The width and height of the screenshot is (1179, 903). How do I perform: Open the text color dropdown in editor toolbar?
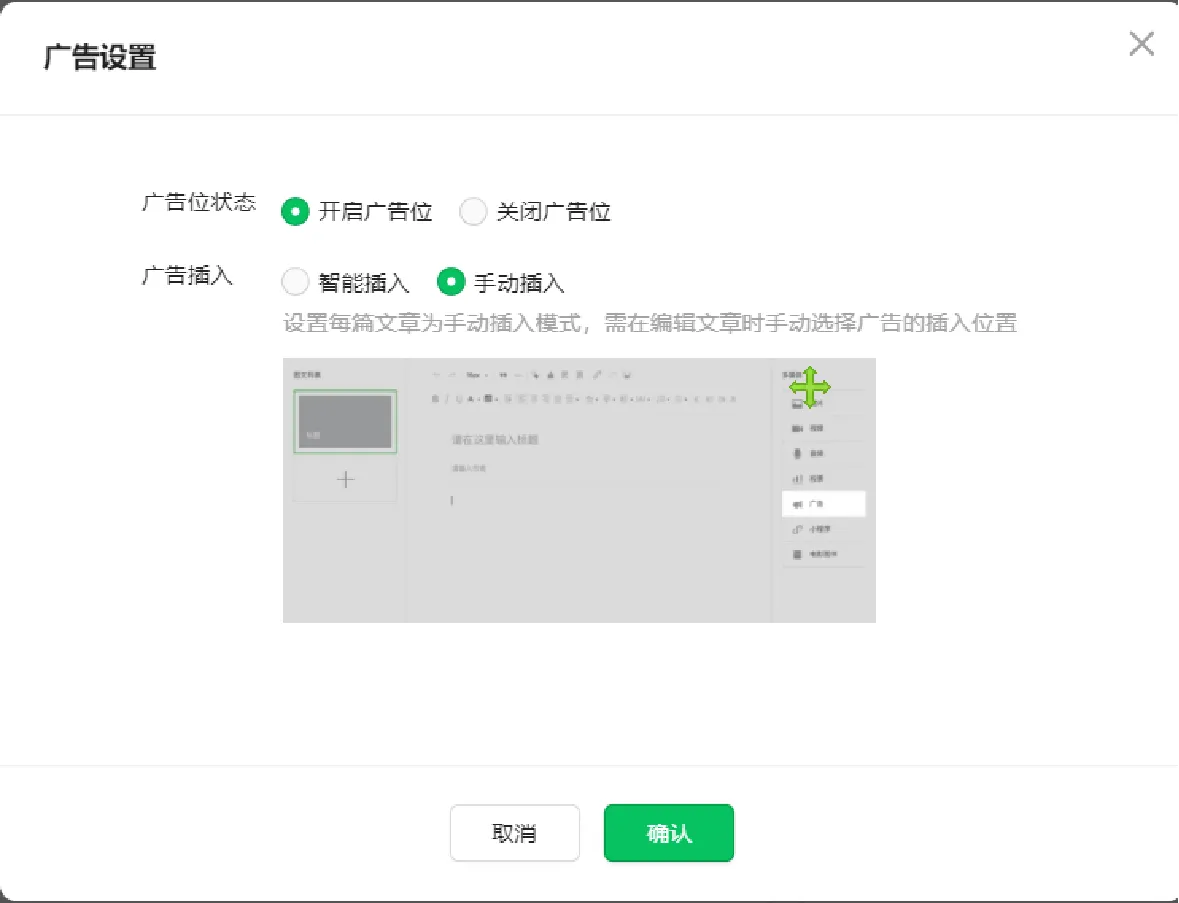point(472,399)
